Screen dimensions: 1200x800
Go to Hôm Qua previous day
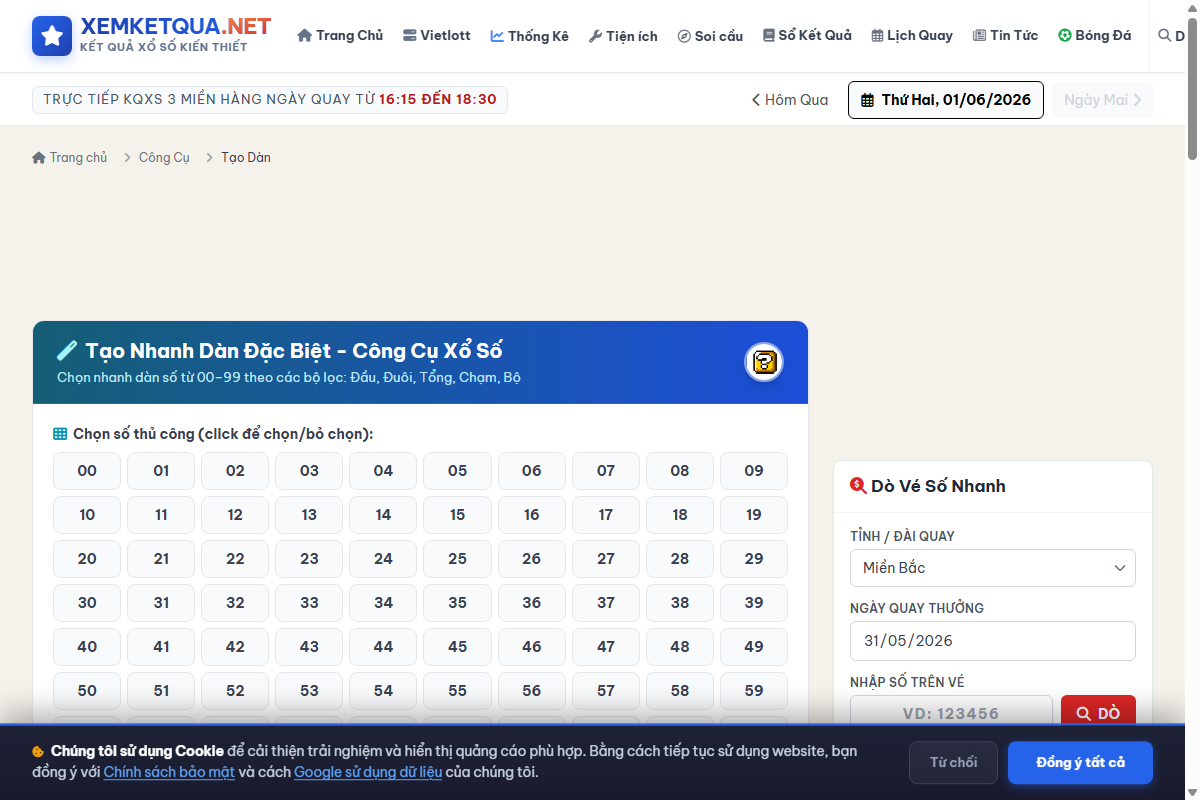(x=790, y=100)
